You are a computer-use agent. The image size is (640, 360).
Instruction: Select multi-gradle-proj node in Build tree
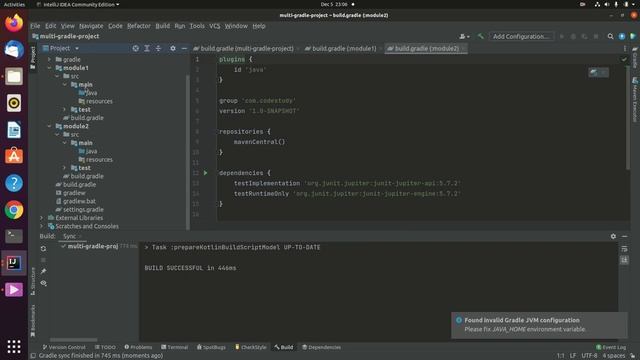coord(93,246)
